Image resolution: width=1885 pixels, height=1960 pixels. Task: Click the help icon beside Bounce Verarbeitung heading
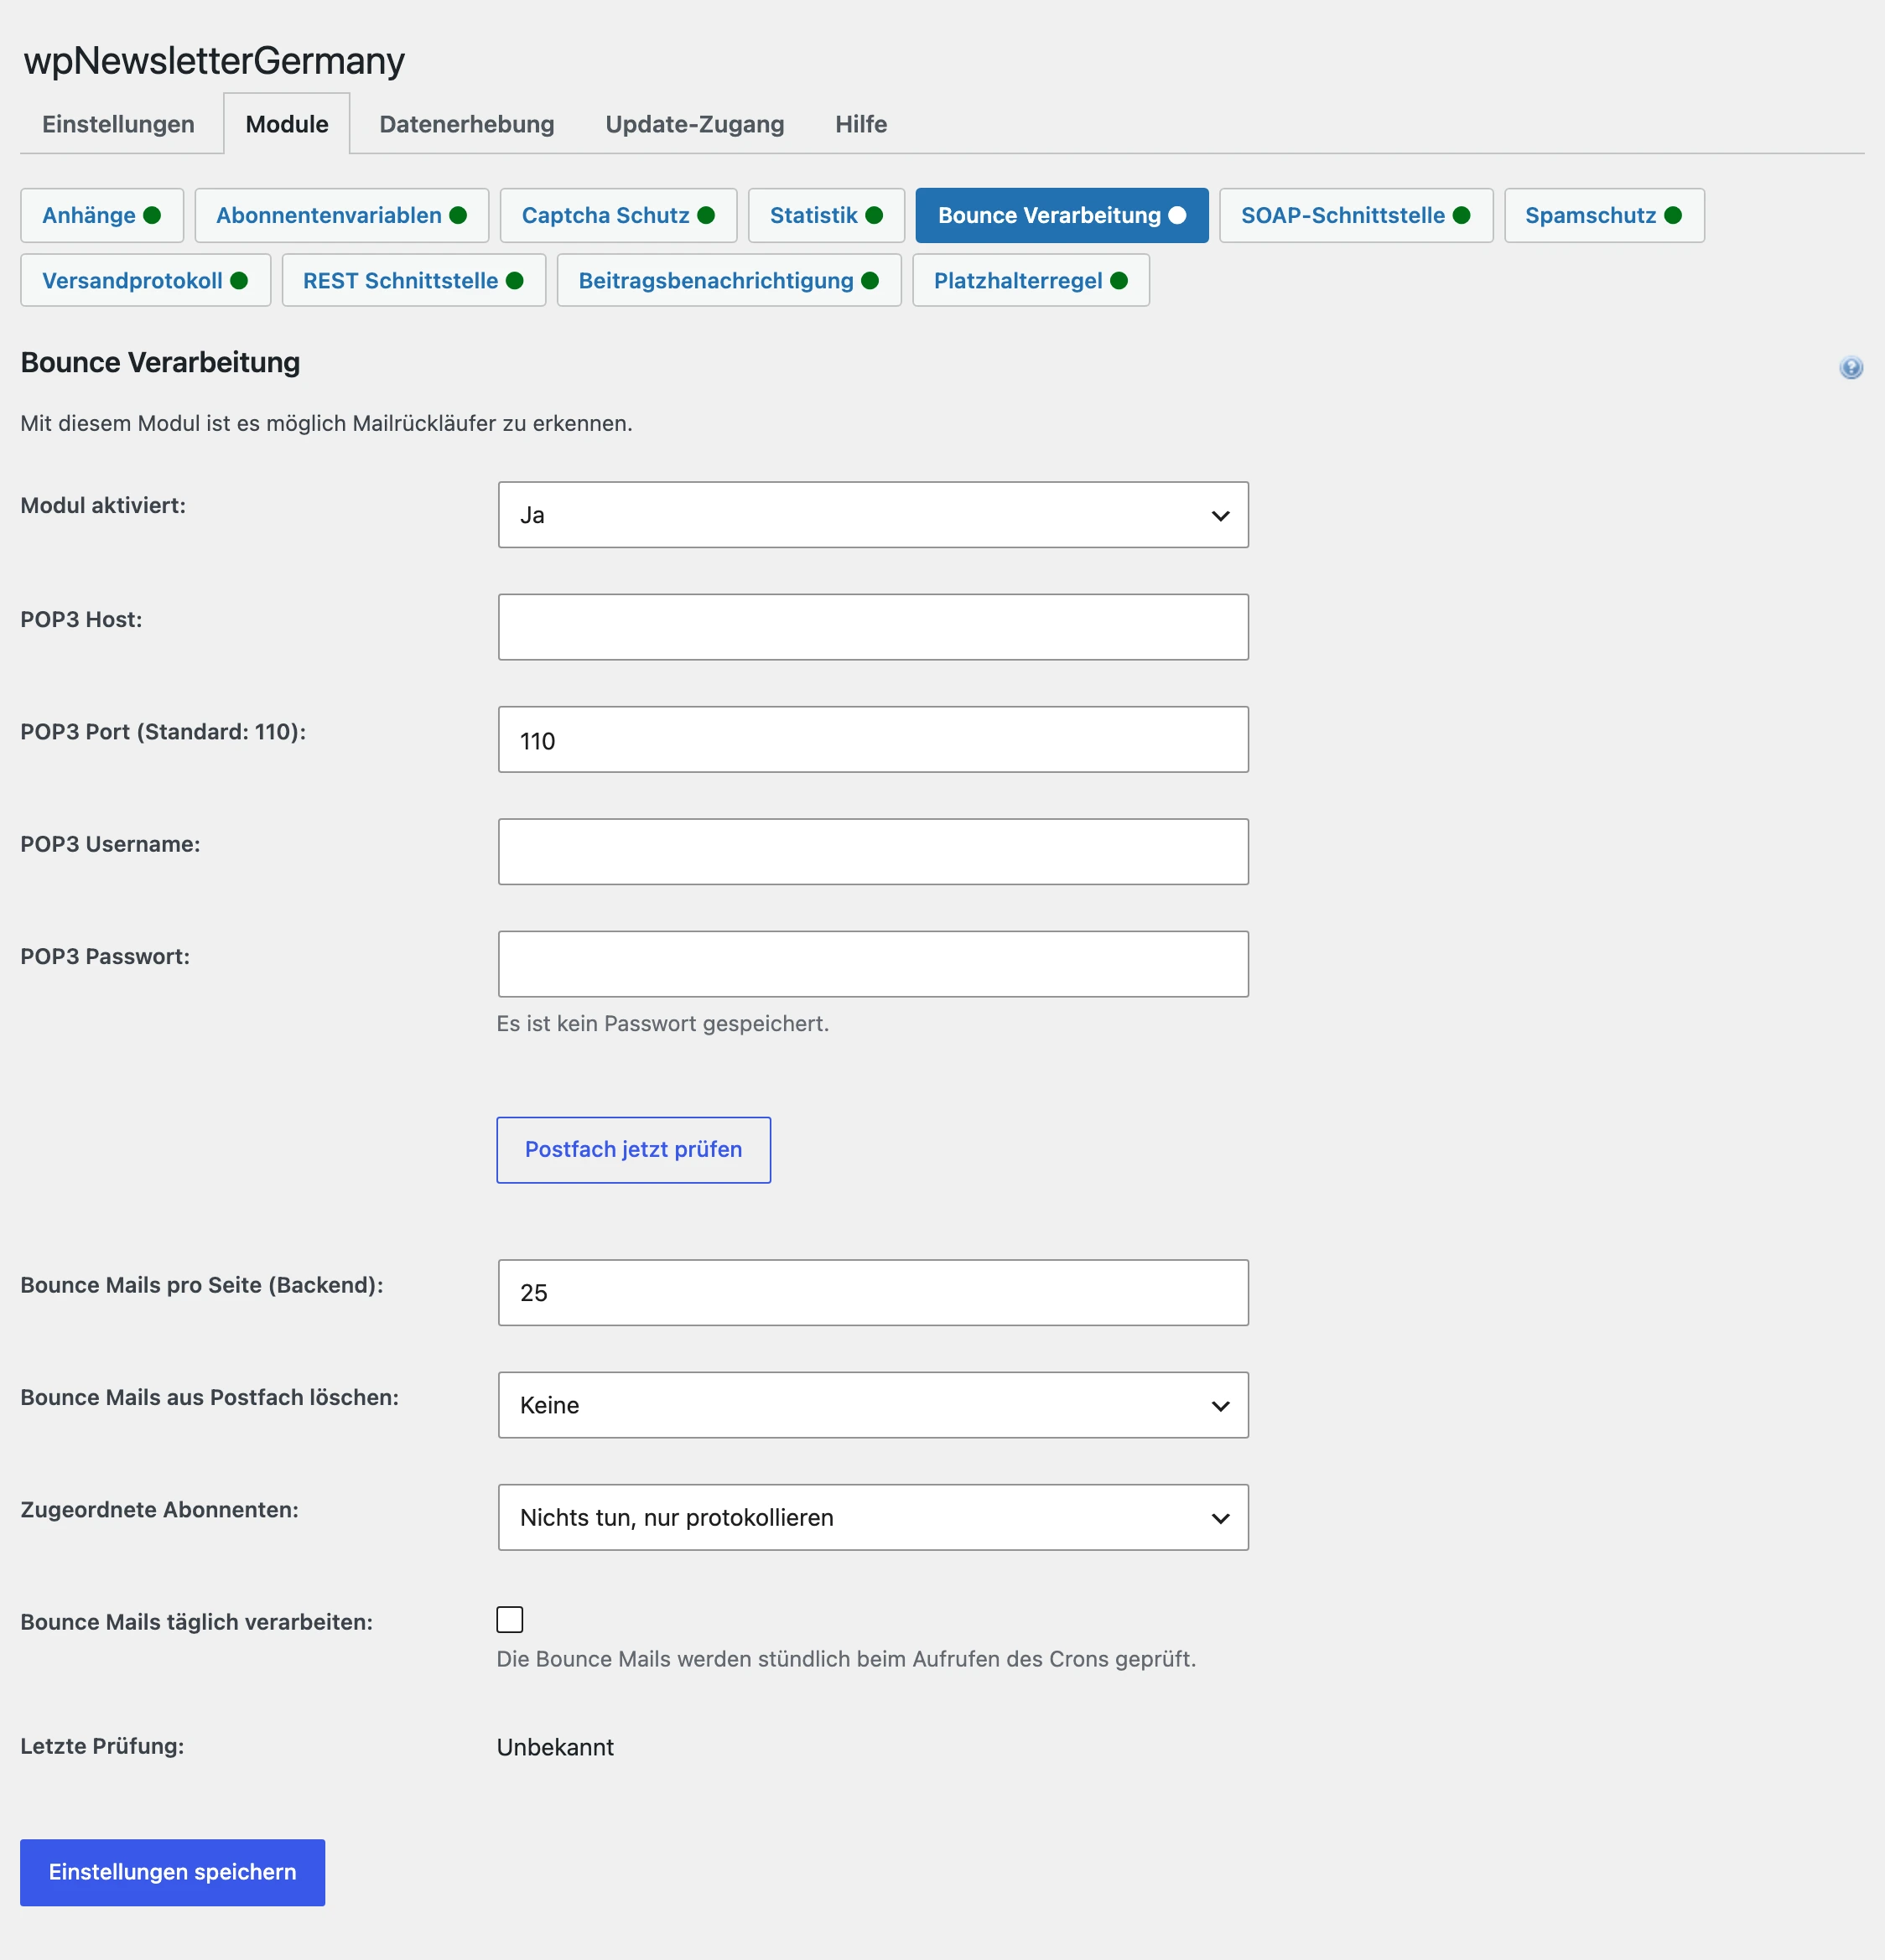click(x=1851, y=367)
